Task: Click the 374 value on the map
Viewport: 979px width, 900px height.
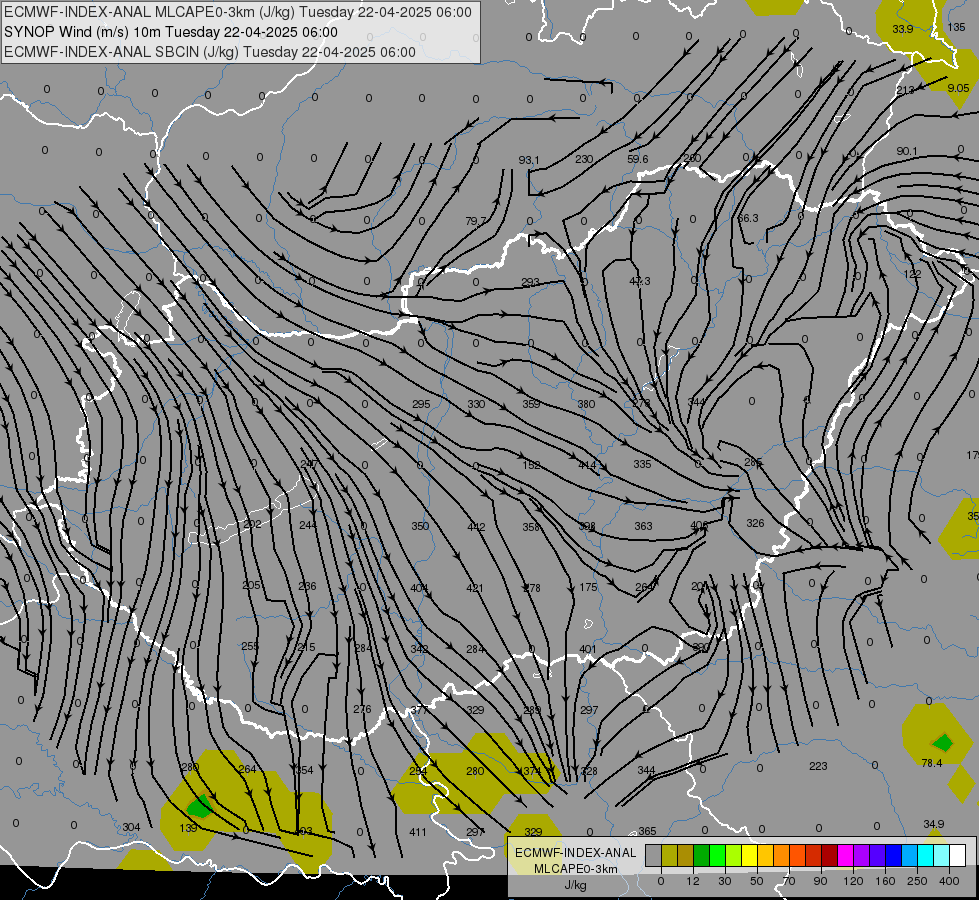Action: [532, 771]
